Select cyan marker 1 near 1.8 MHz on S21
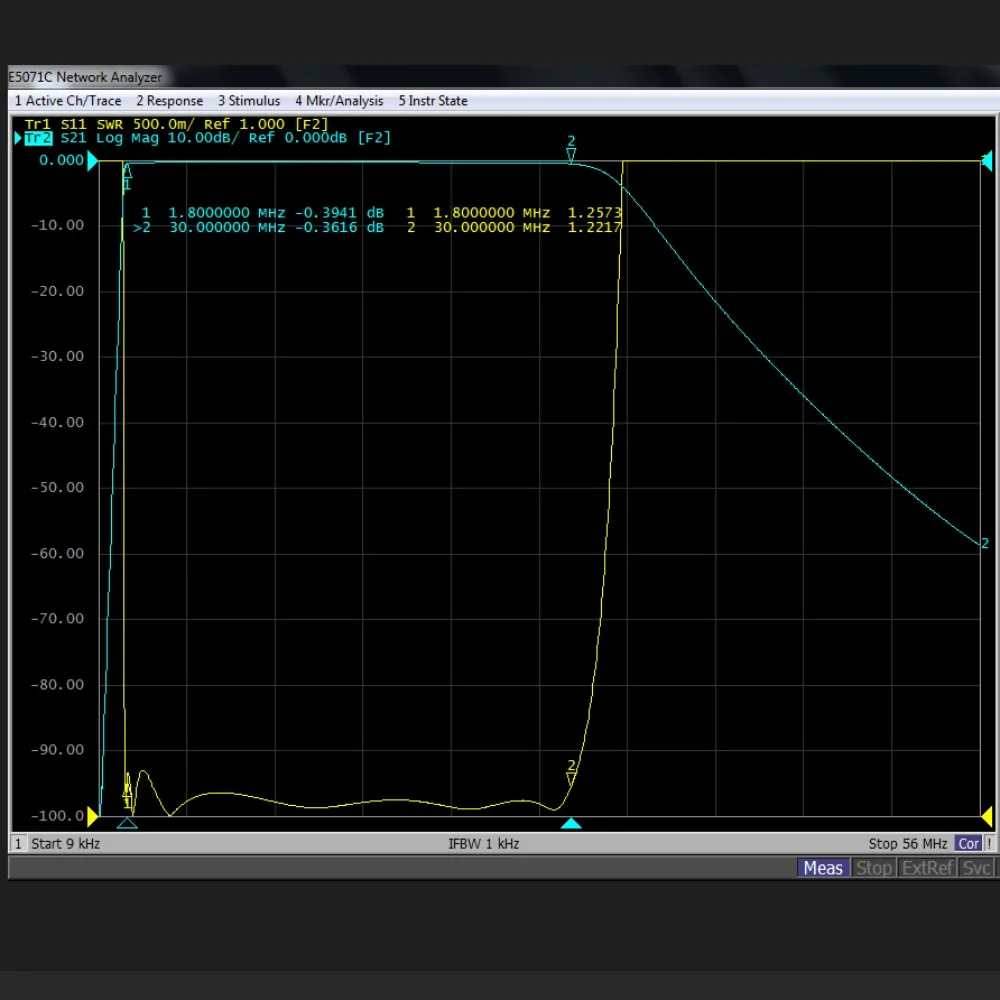 [x=127, y=177]
